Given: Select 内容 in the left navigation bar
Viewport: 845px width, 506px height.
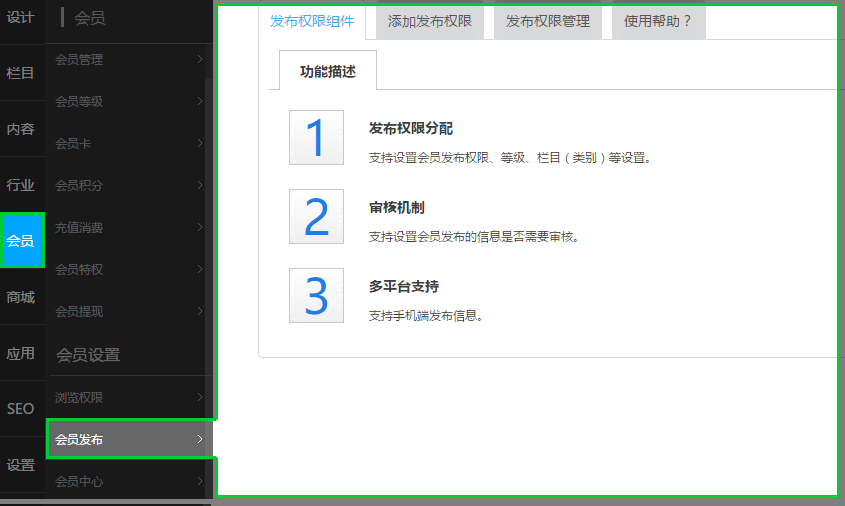Looking at the screenshot, I should point(21,129).
